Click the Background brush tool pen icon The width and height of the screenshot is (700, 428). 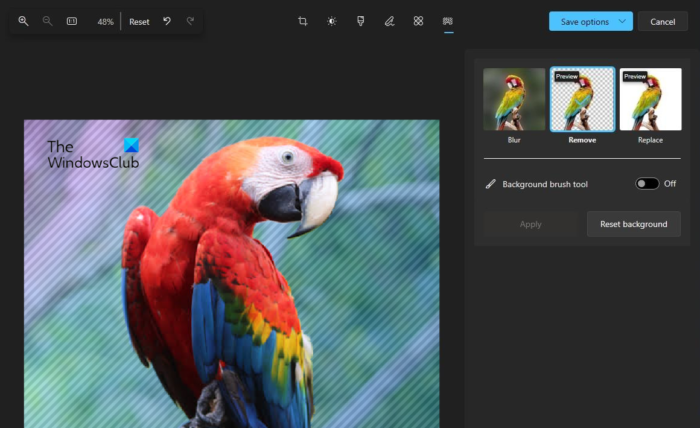pyautogui.click(x=491, y=184)
